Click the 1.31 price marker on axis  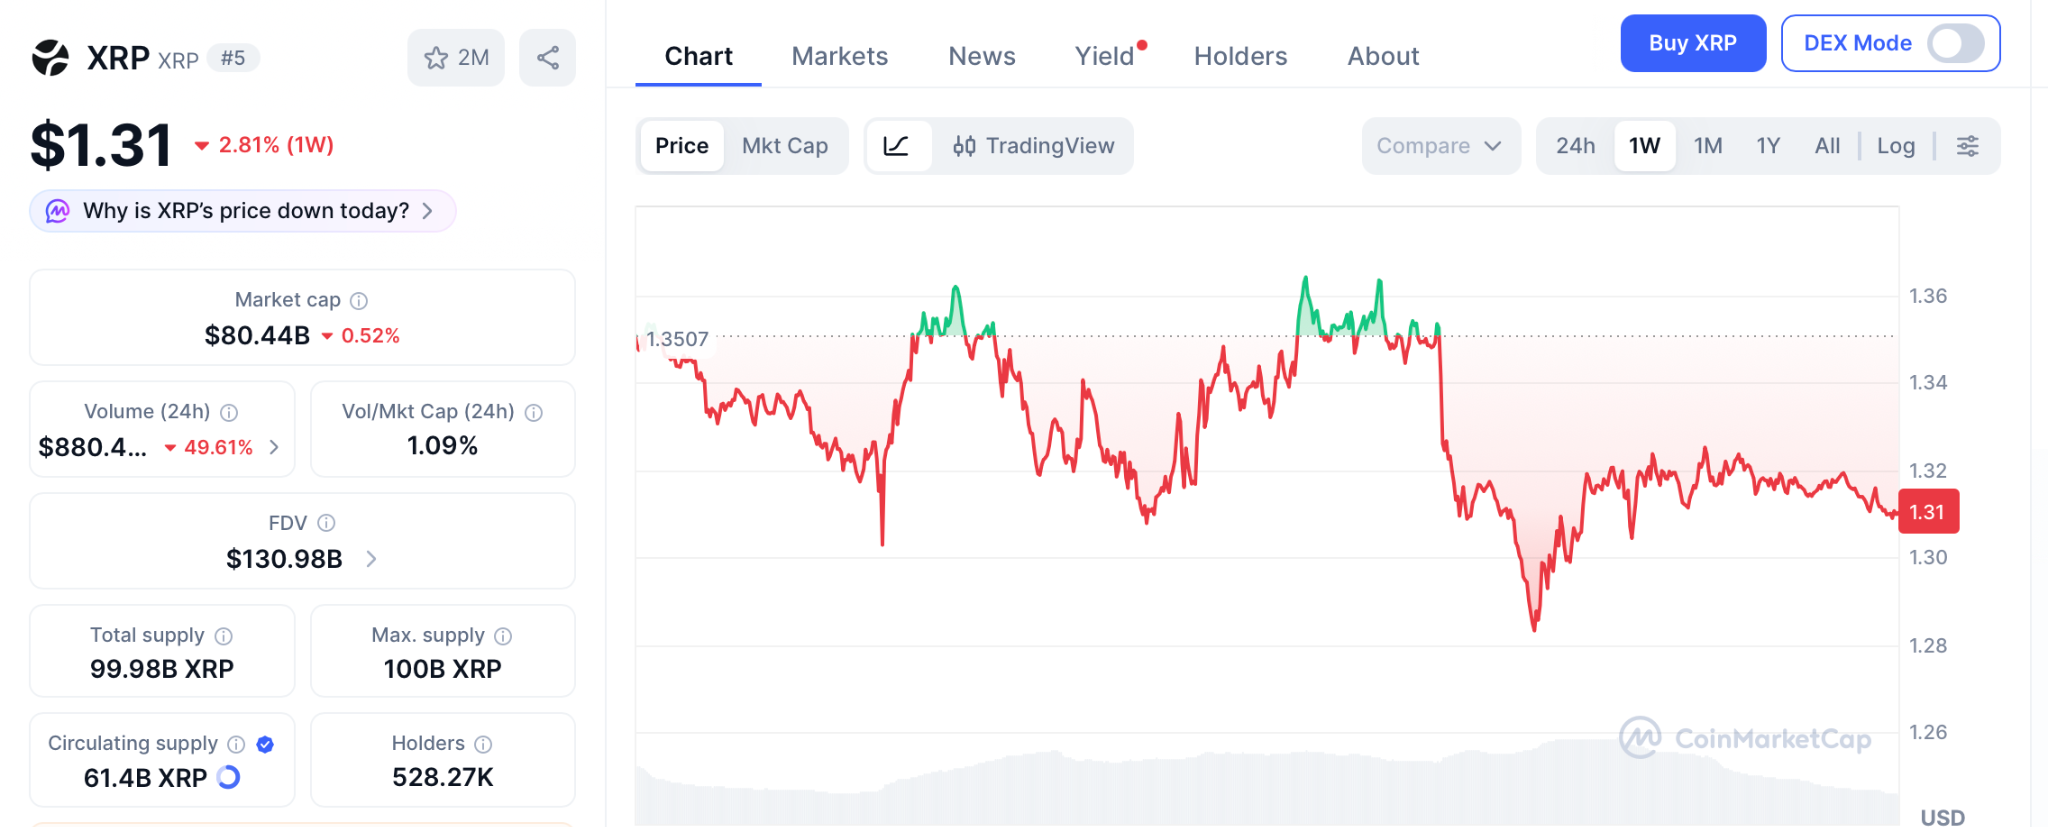(x=1928, y=511)
